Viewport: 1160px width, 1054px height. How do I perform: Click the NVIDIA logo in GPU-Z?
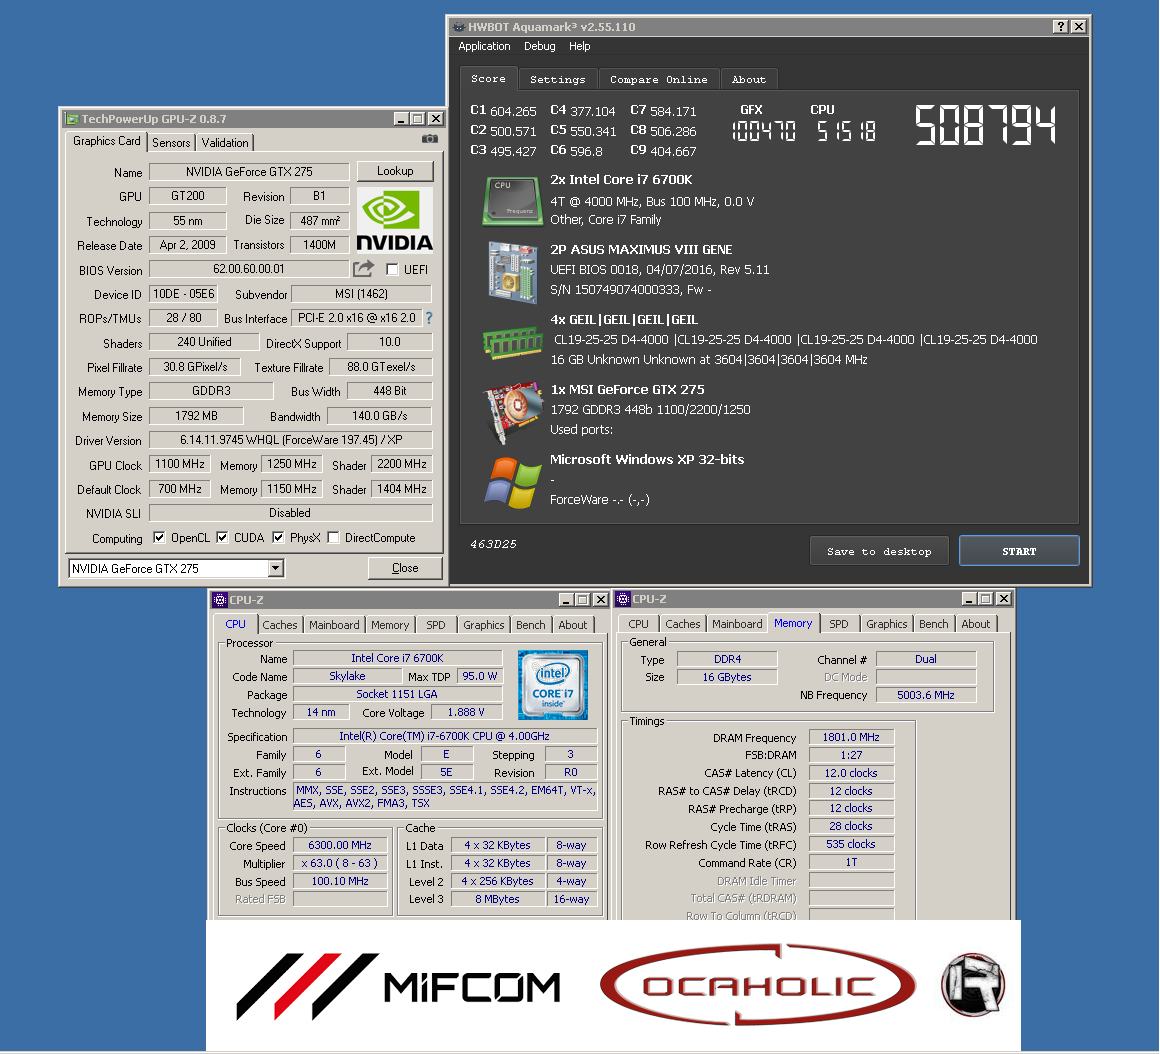395,220
